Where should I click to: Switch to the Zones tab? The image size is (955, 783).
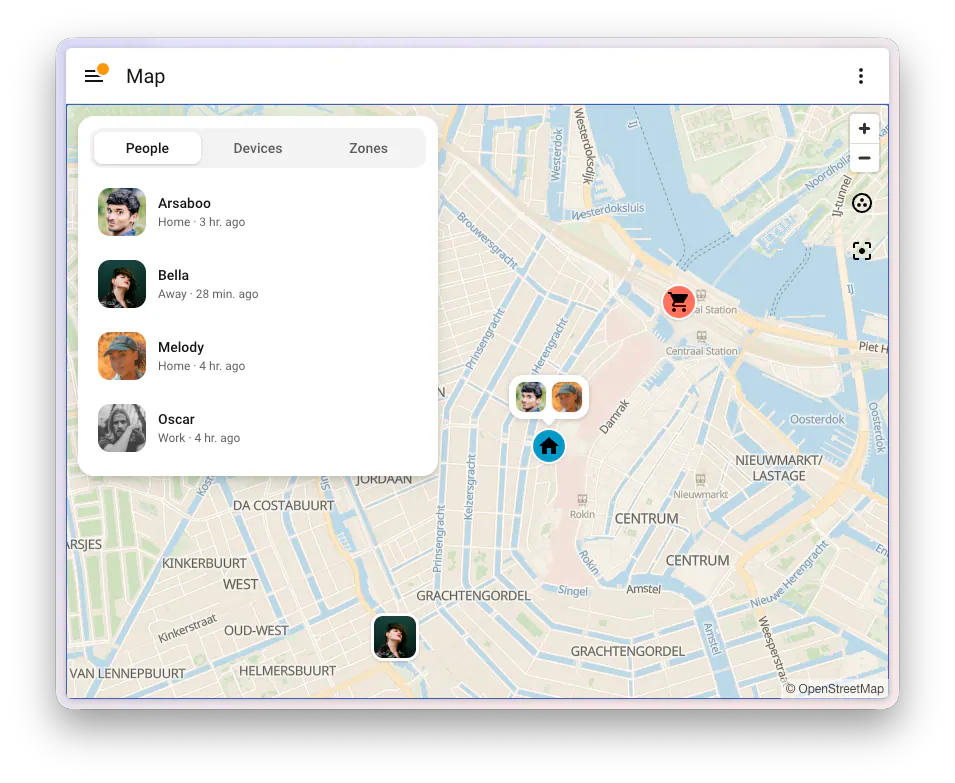(x=368, y=149)
